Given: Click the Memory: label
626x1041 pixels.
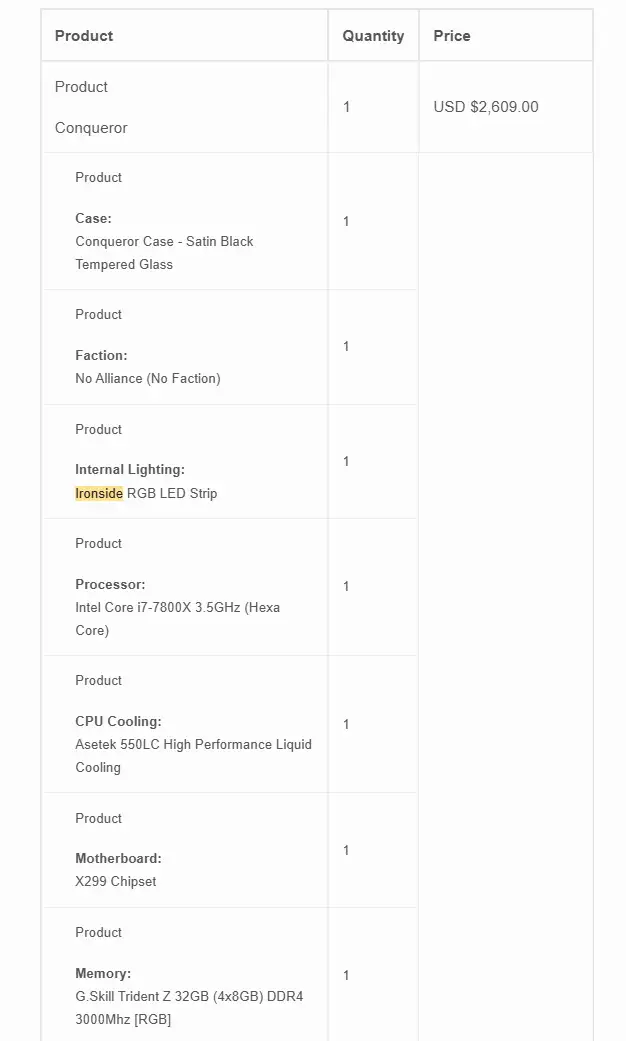Looking at the screenshot, I should pyautogui.click(x=103, y=973).
